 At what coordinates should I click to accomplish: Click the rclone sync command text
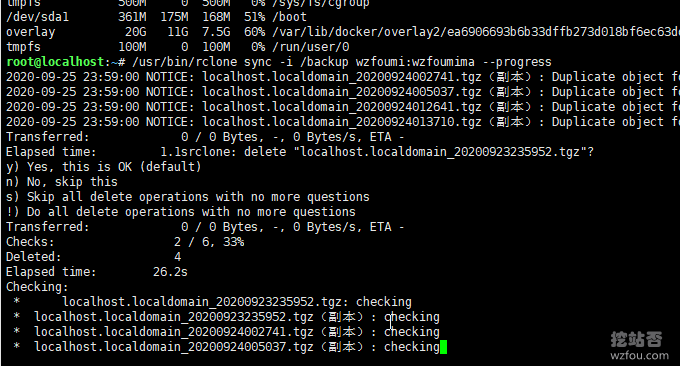point(342,62)
